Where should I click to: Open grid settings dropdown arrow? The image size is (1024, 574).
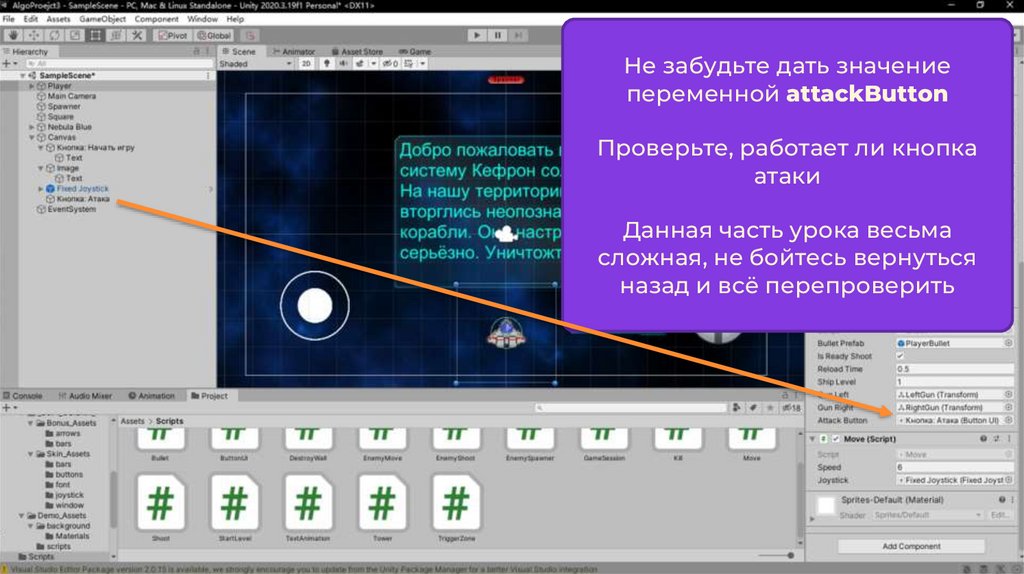(x=423, y=63)
